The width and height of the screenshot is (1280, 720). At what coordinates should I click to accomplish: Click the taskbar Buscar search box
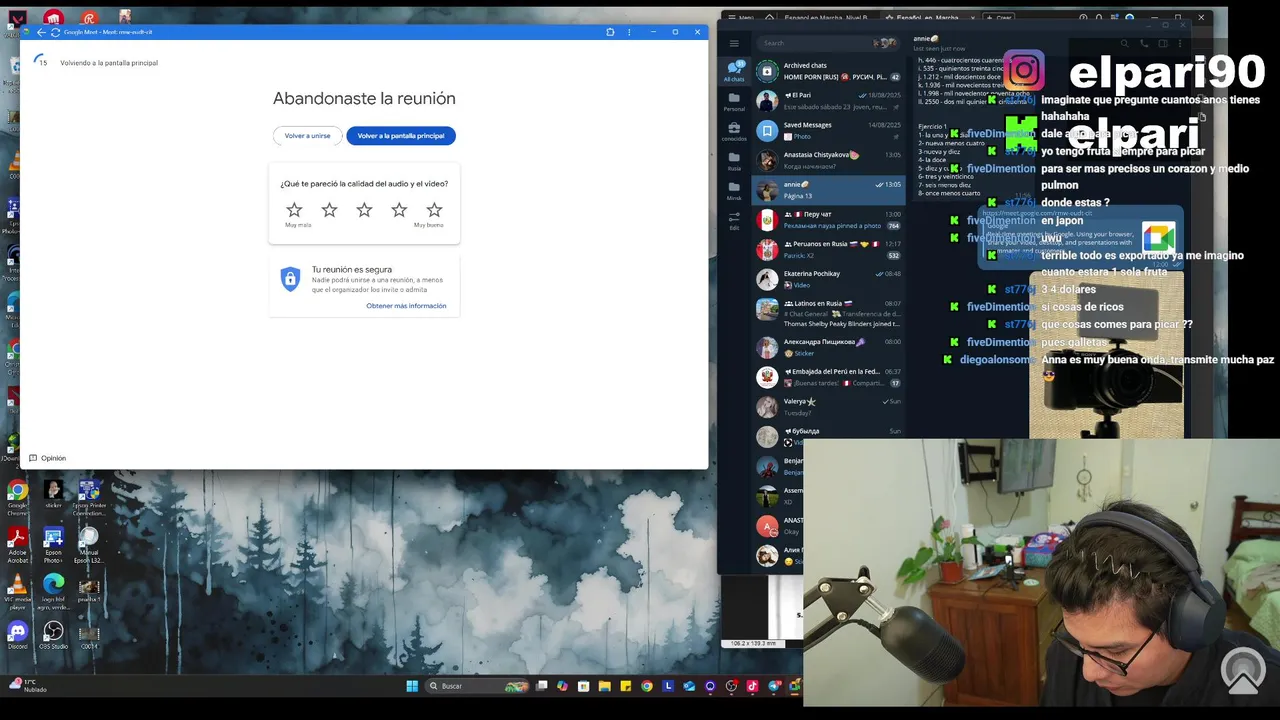tap(475, 686)
